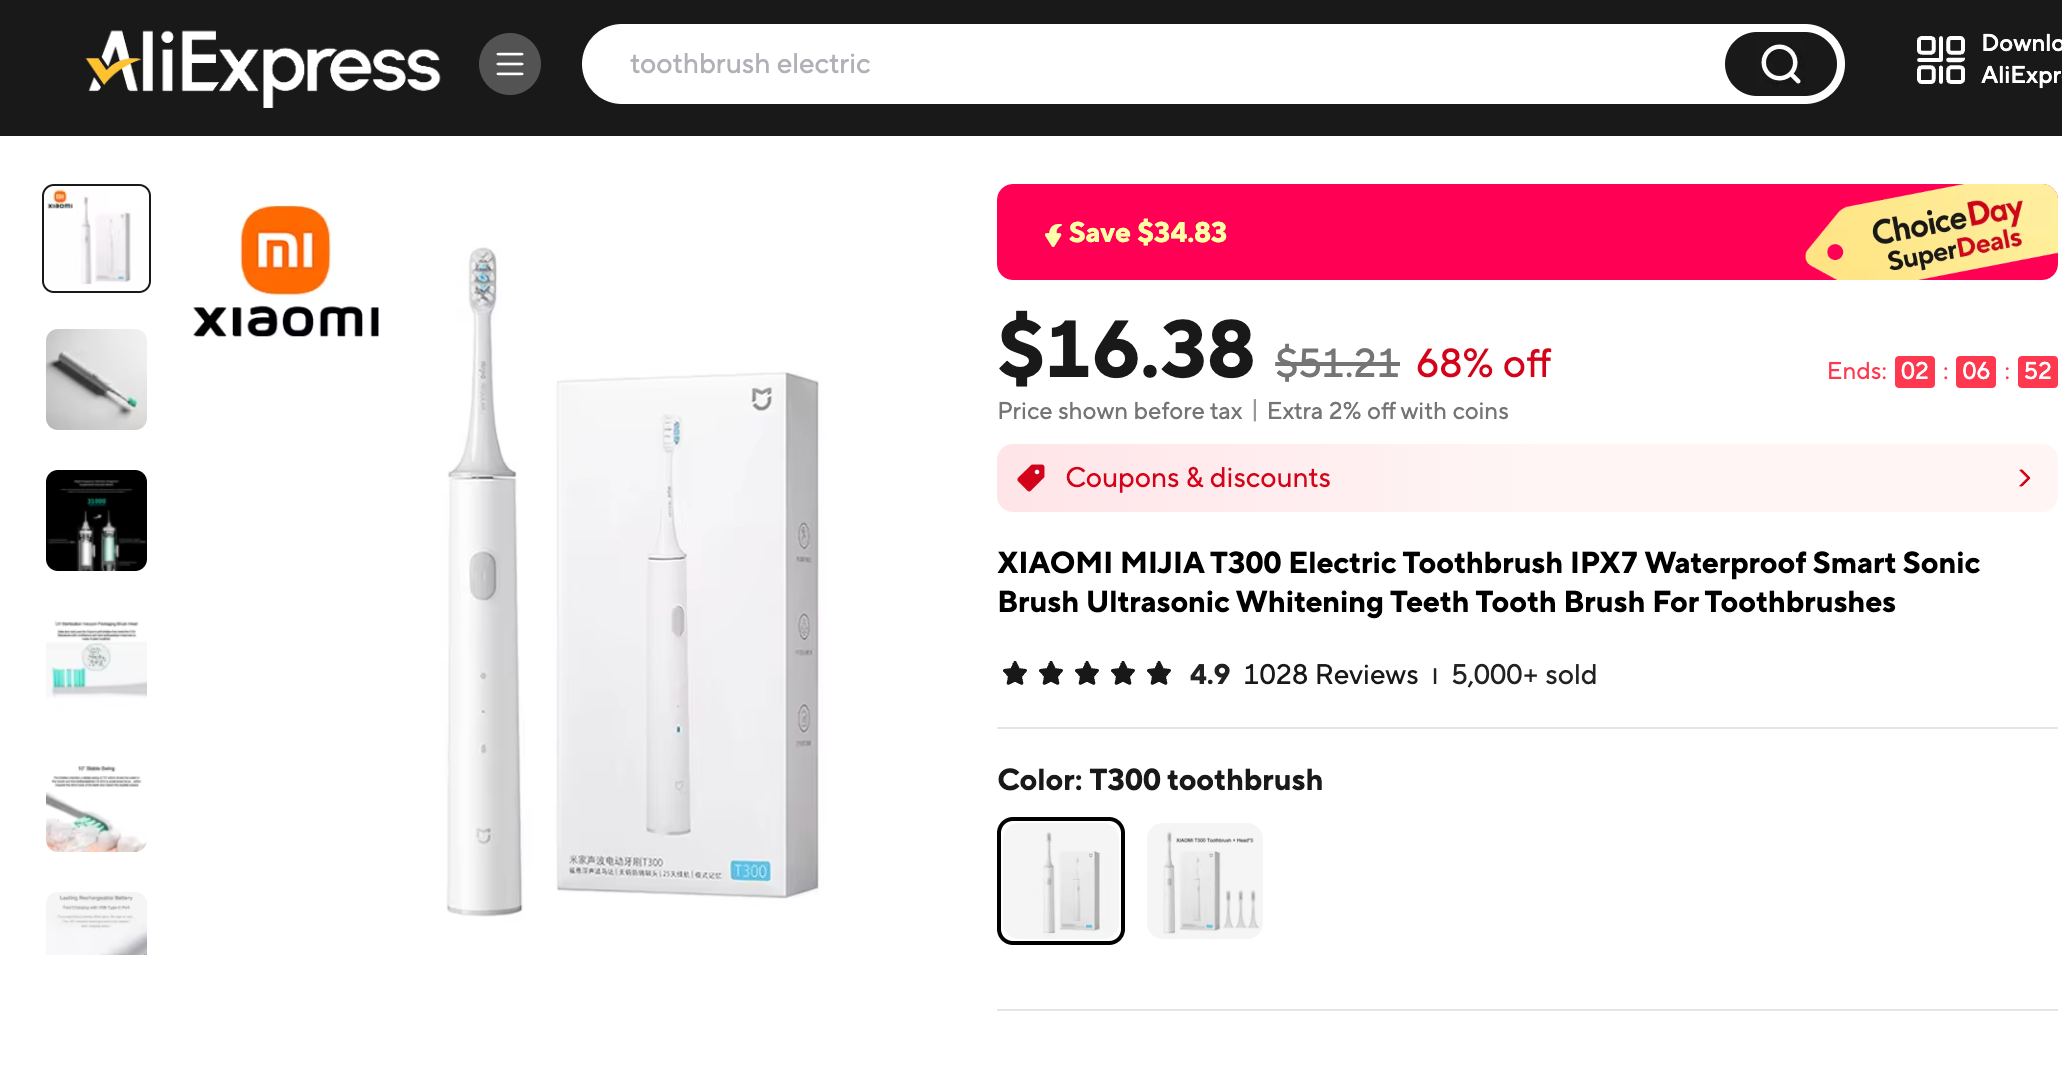The image size is (2062, 1082).
Task: Choose the toothbrush plus heads color option
Action: coord(1205,881)
